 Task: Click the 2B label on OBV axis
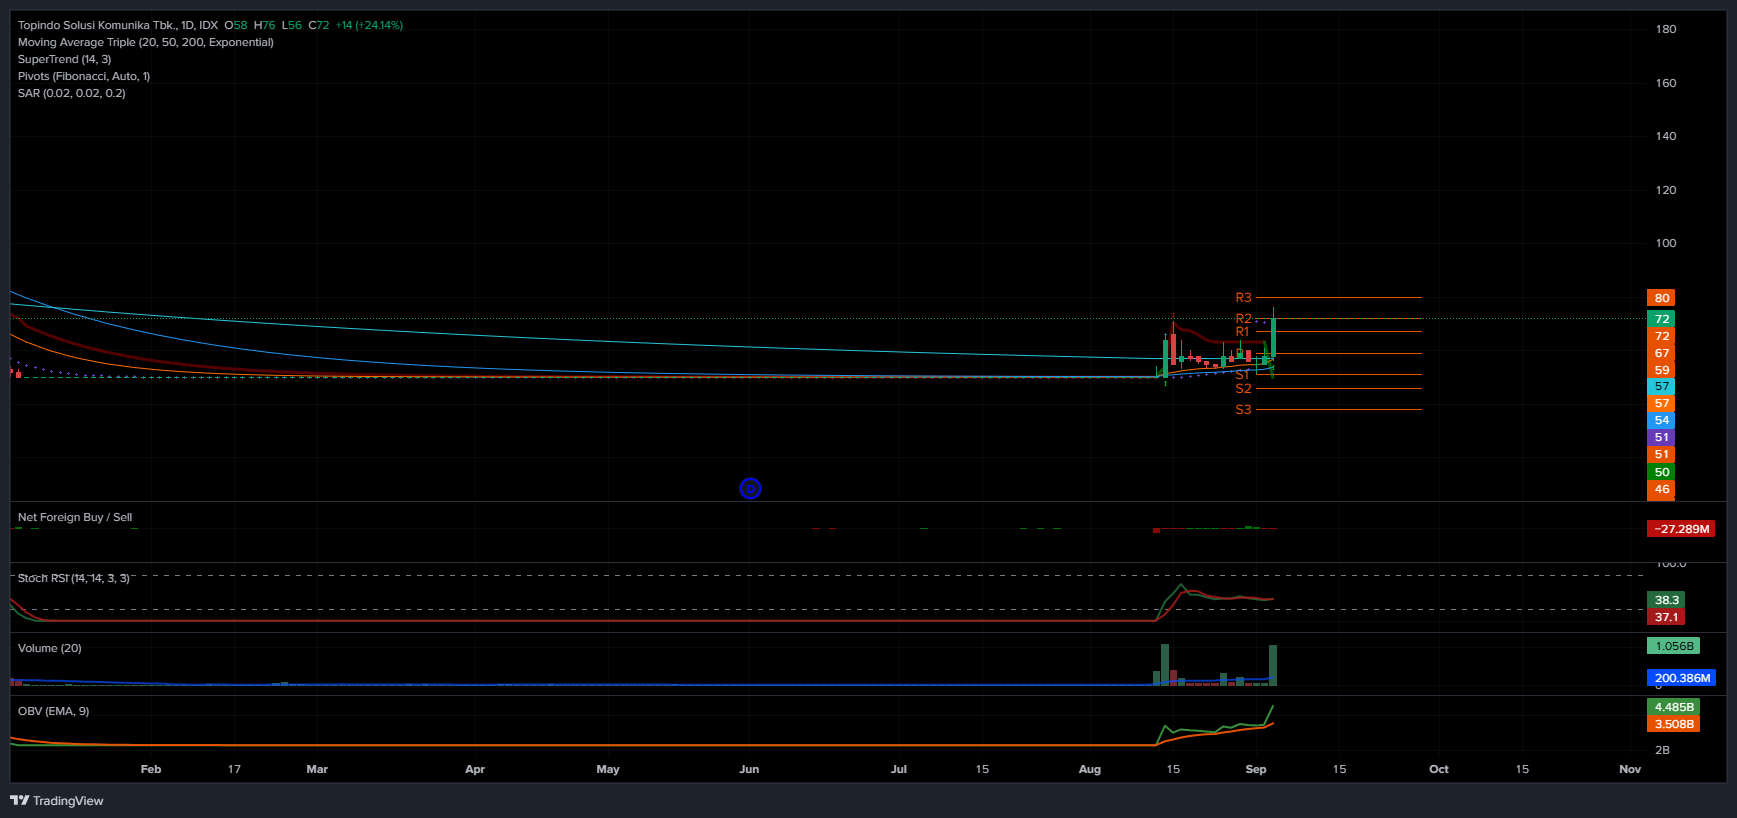click(1662, 750)
